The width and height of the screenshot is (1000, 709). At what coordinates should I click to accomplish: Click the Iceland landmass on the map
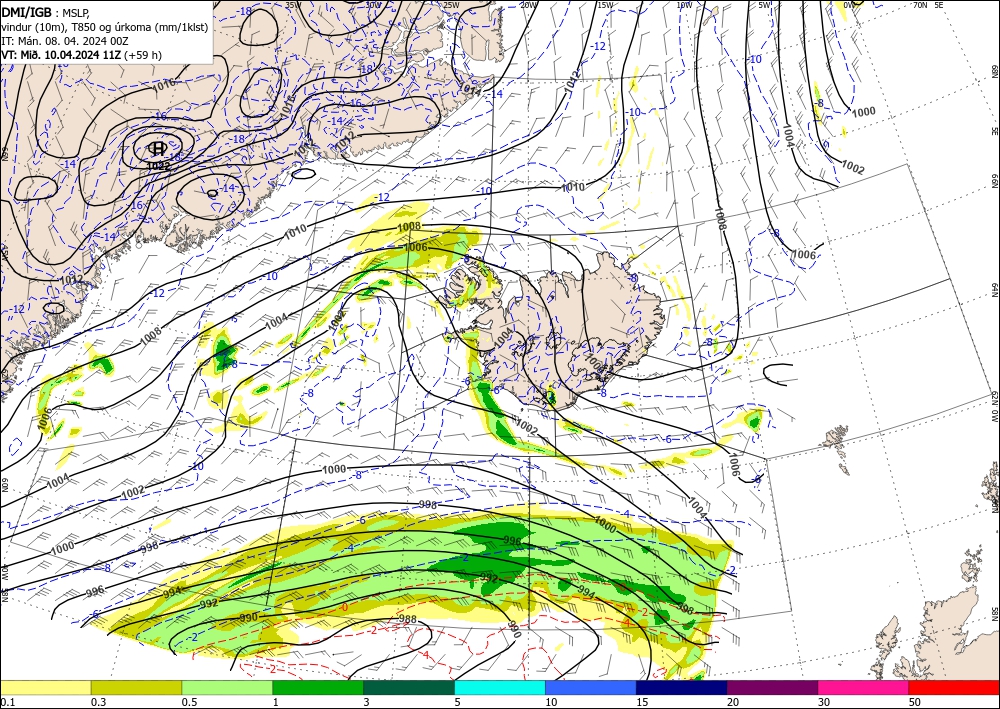coord(568,332)
